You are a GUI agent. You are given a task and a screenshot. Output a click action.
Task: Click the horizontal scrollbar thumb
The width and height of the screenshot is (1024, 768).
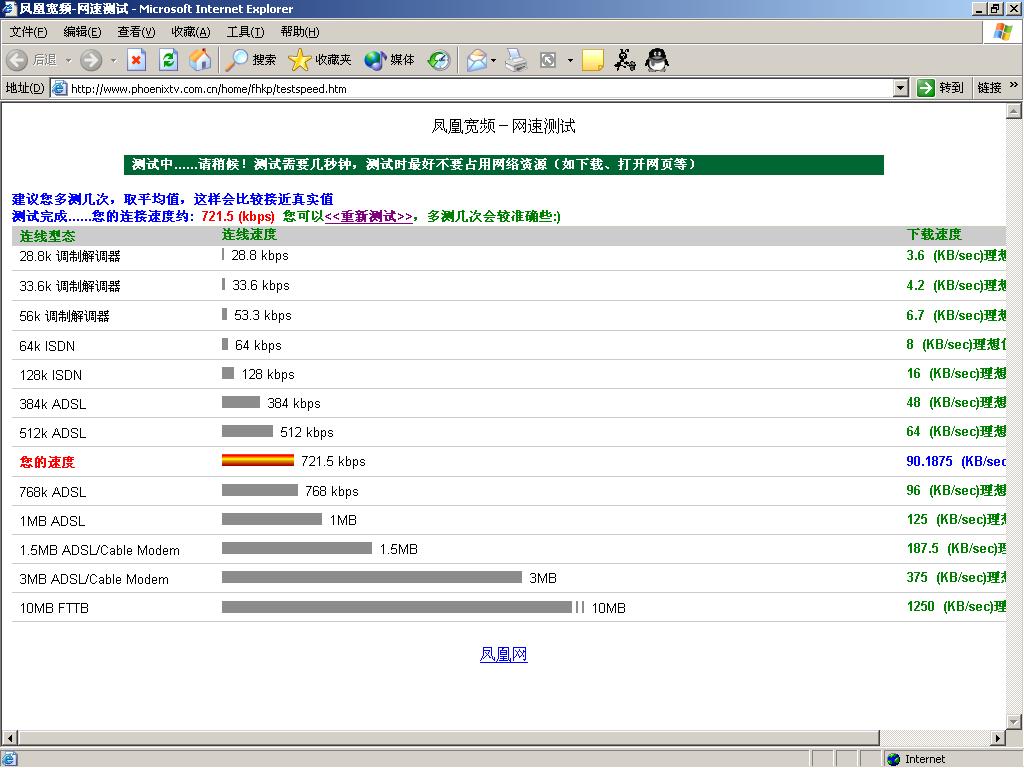coord(449,738)
